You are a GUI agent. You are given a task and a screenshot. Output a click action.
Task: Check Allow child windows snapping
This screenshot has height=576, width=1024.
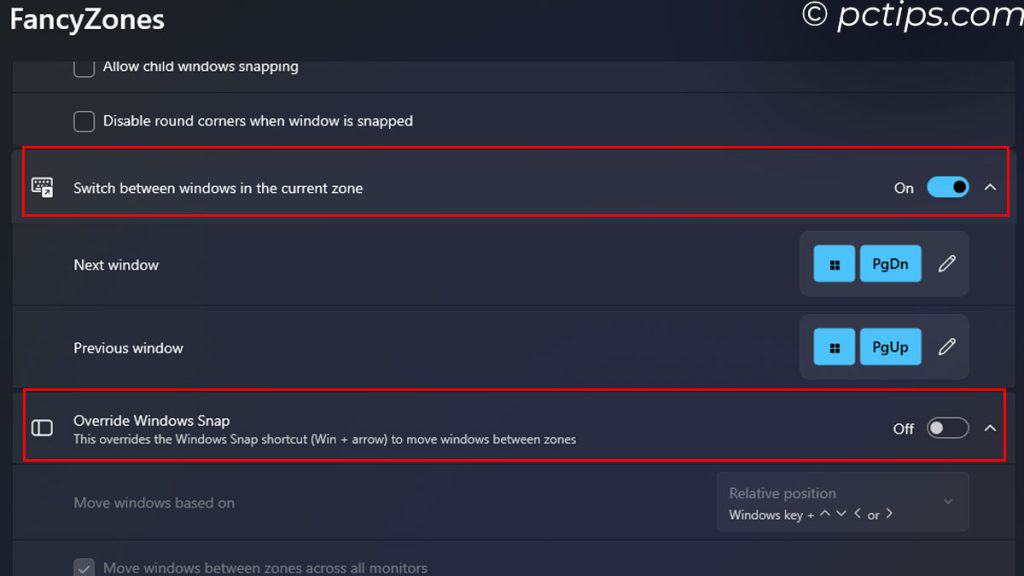point(85,67)
